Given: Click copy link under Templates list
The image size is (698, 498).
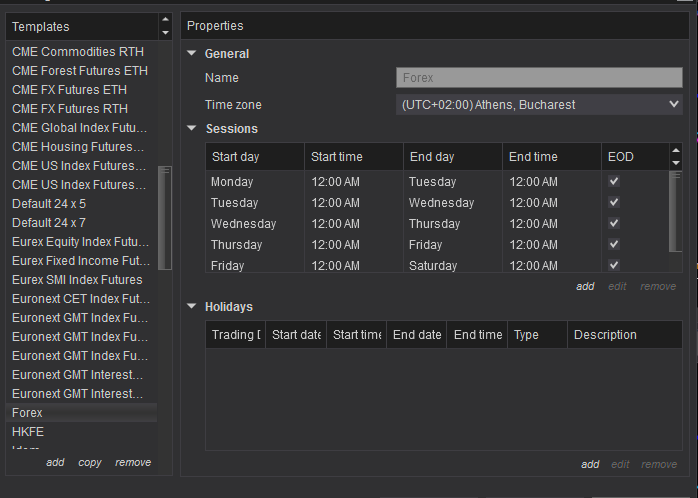Looking at the screenshot, I should pyautogui.click(x=90, y=462).
